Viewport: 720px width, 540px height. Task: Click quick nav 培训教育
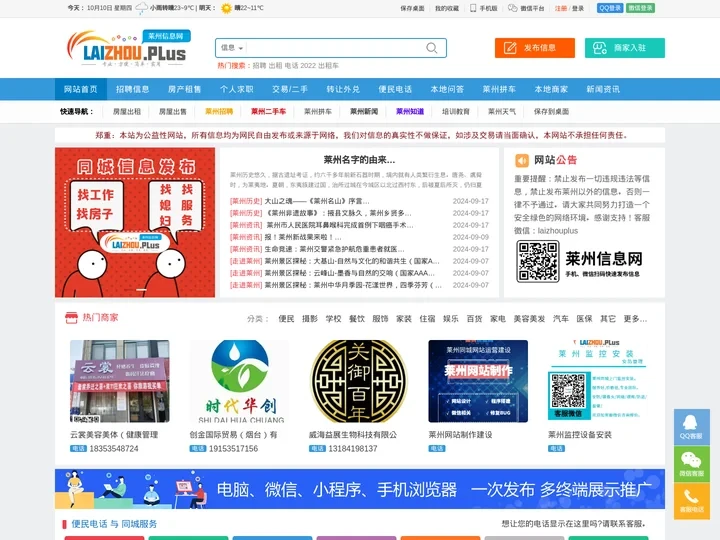click(456, 111)
